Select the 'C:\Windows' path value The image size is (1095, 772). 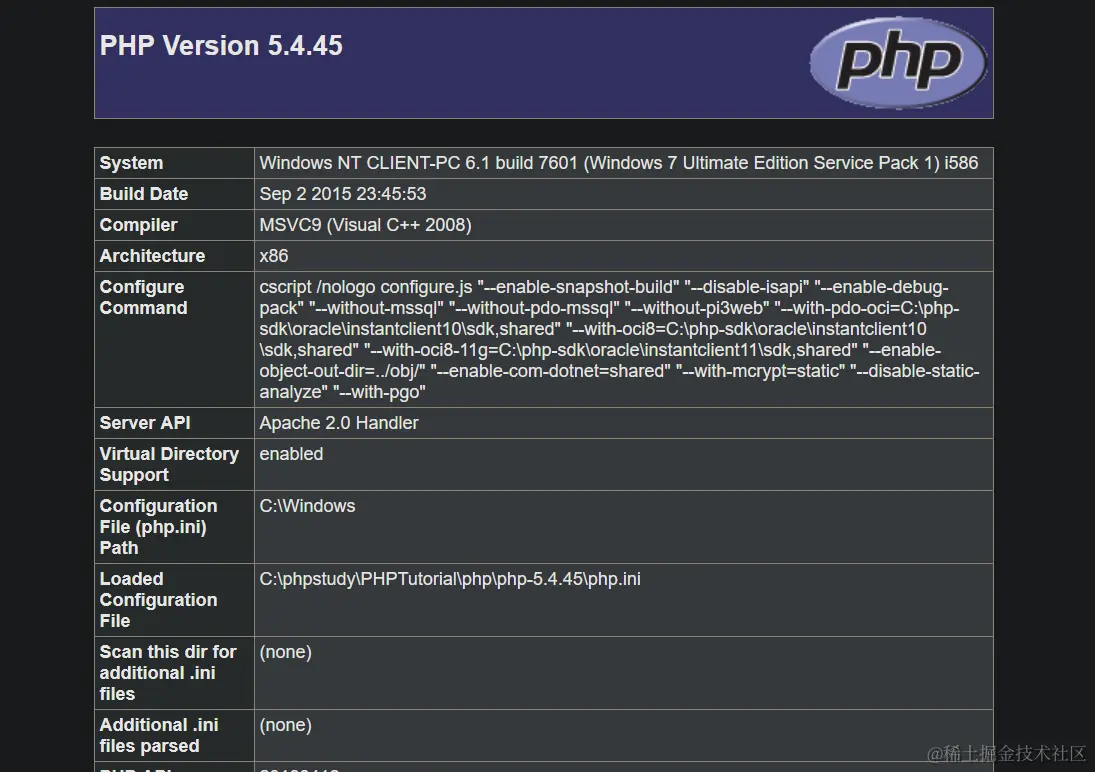click(x=307, y=506)
